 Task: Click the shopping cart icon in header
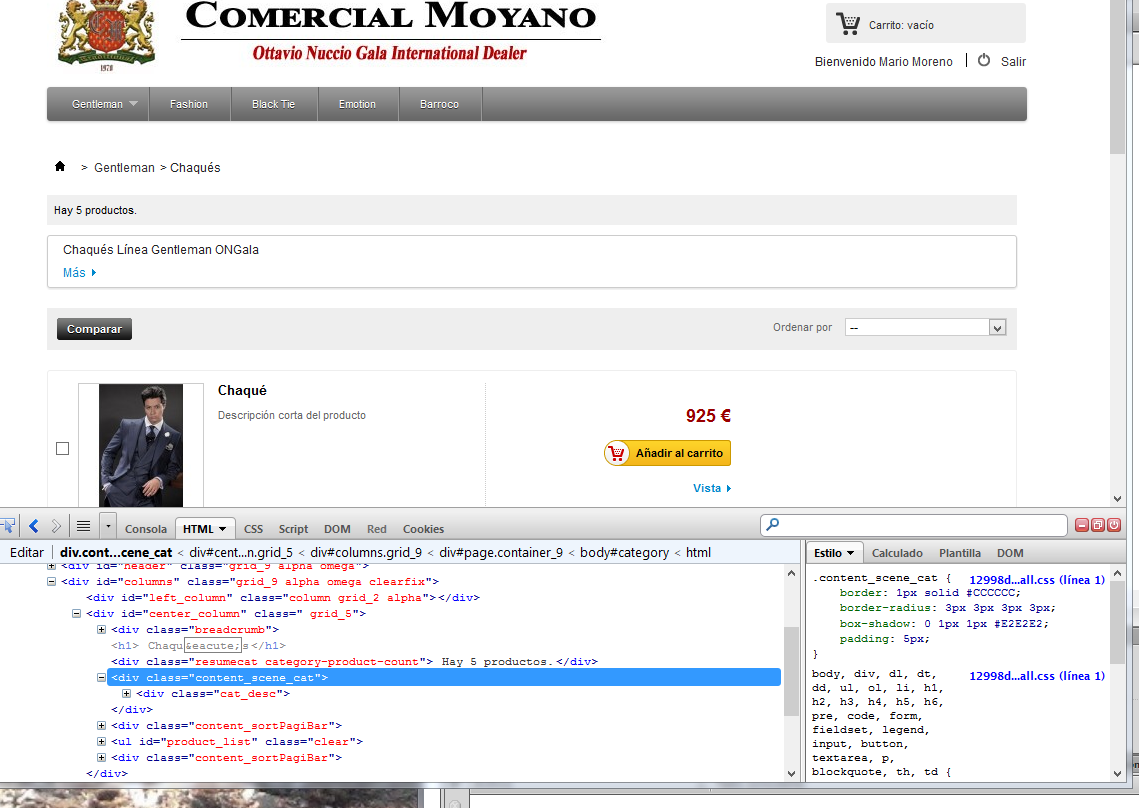click(847, 24)
